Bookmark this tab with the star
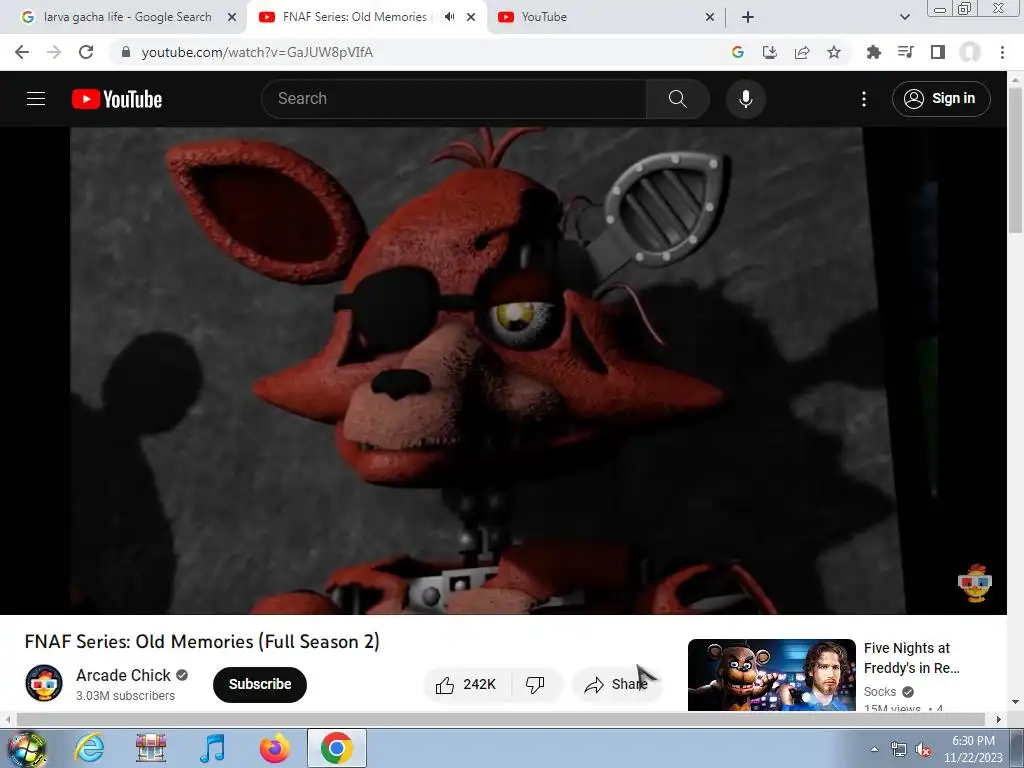Image resolution: width=1024 pixels, height=768 pixels. [x=834, y=52]
